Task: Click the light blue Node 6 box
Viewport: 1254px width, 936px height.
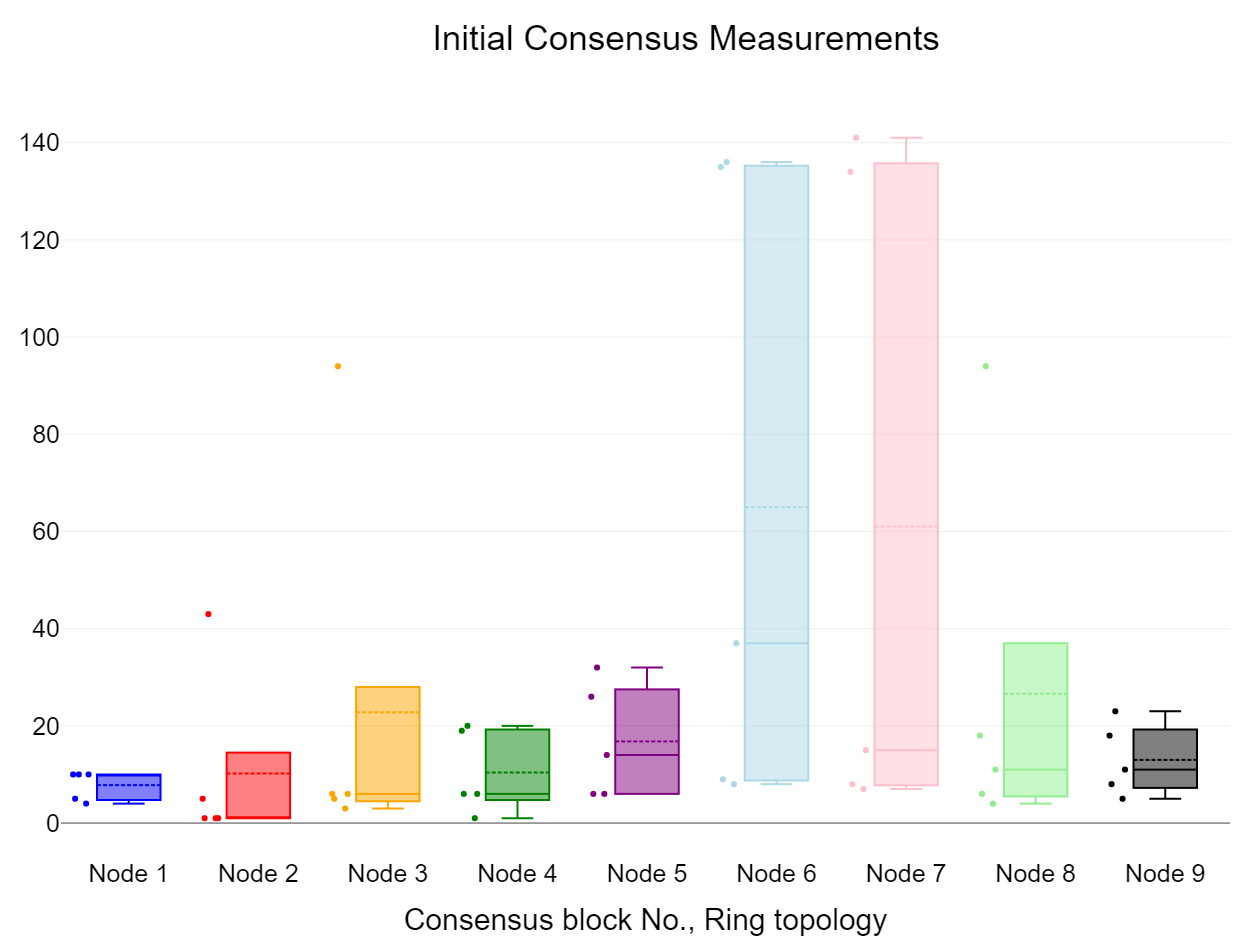Action: pyautogui.click(x=776, y=472)
